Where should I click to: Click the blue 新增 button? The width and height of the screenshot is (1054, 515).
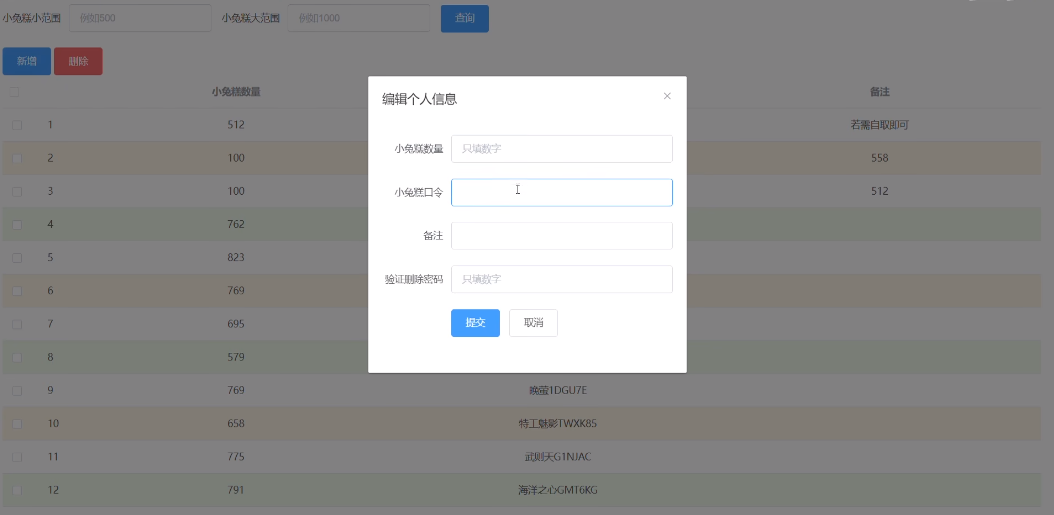pyautogui.click(x=26, y=61)
